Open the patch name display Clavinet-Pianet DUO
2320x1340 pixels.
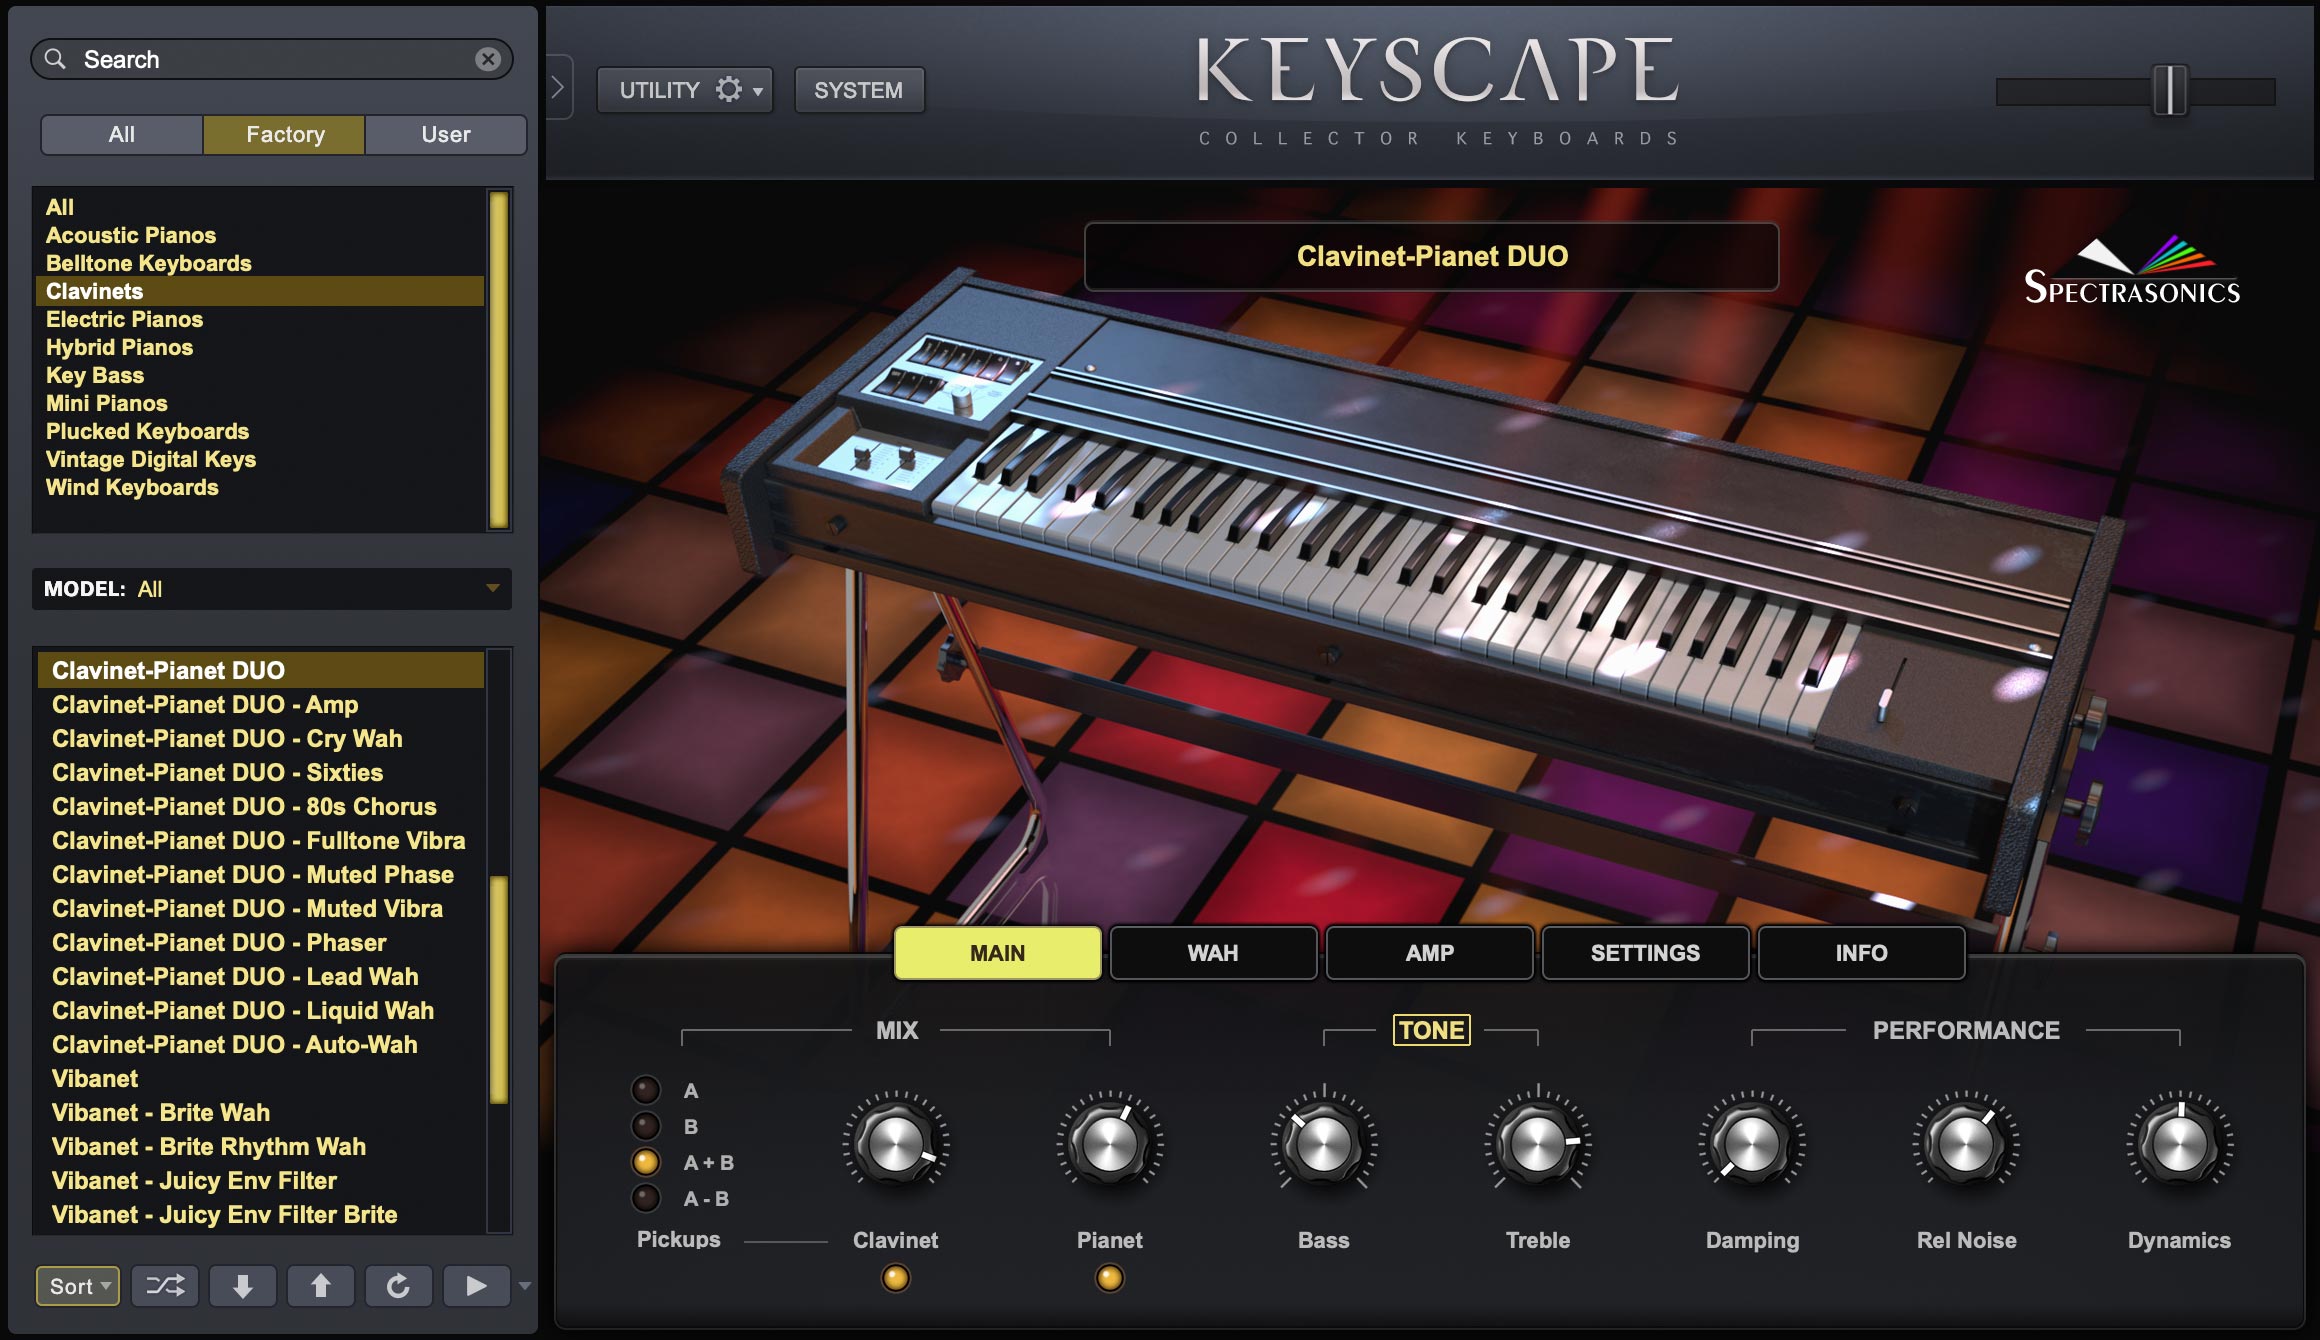coord(1432,256)
